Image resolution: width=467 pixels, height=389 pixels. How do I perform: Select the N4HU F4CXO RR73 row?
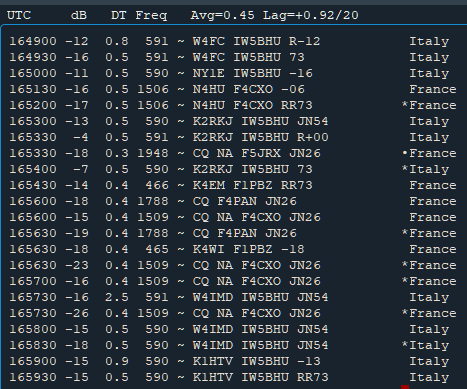click(x=233, y=105)
